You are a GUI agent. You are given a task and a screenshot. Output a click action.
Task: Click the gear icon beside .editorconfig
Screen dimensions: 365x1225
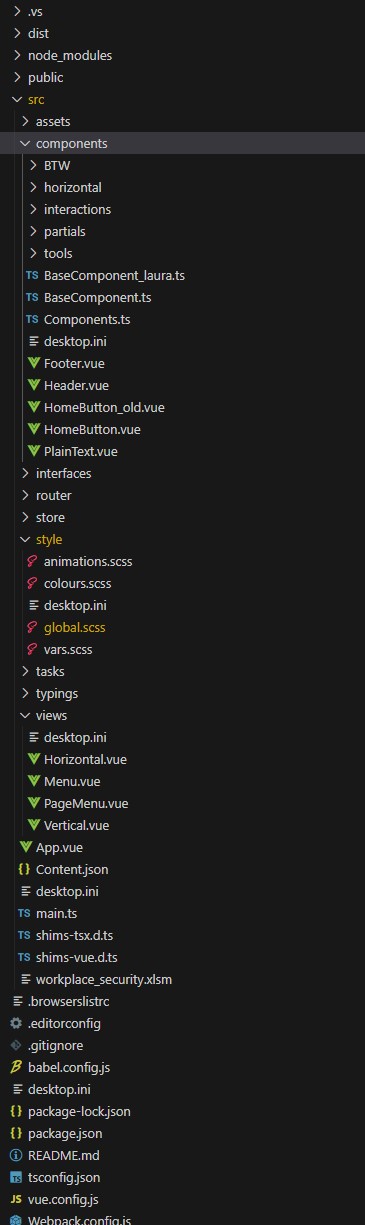(16, 1024)
